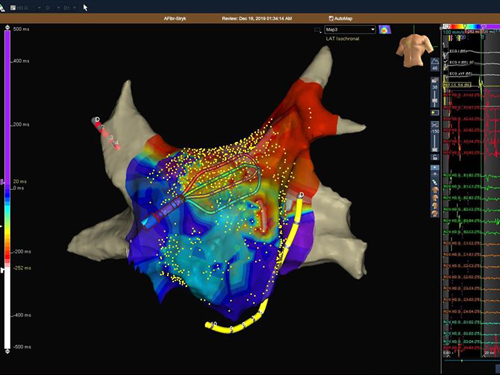Toggle the yellow light indicator button
The image size is (500, 375).
[435, 113]
